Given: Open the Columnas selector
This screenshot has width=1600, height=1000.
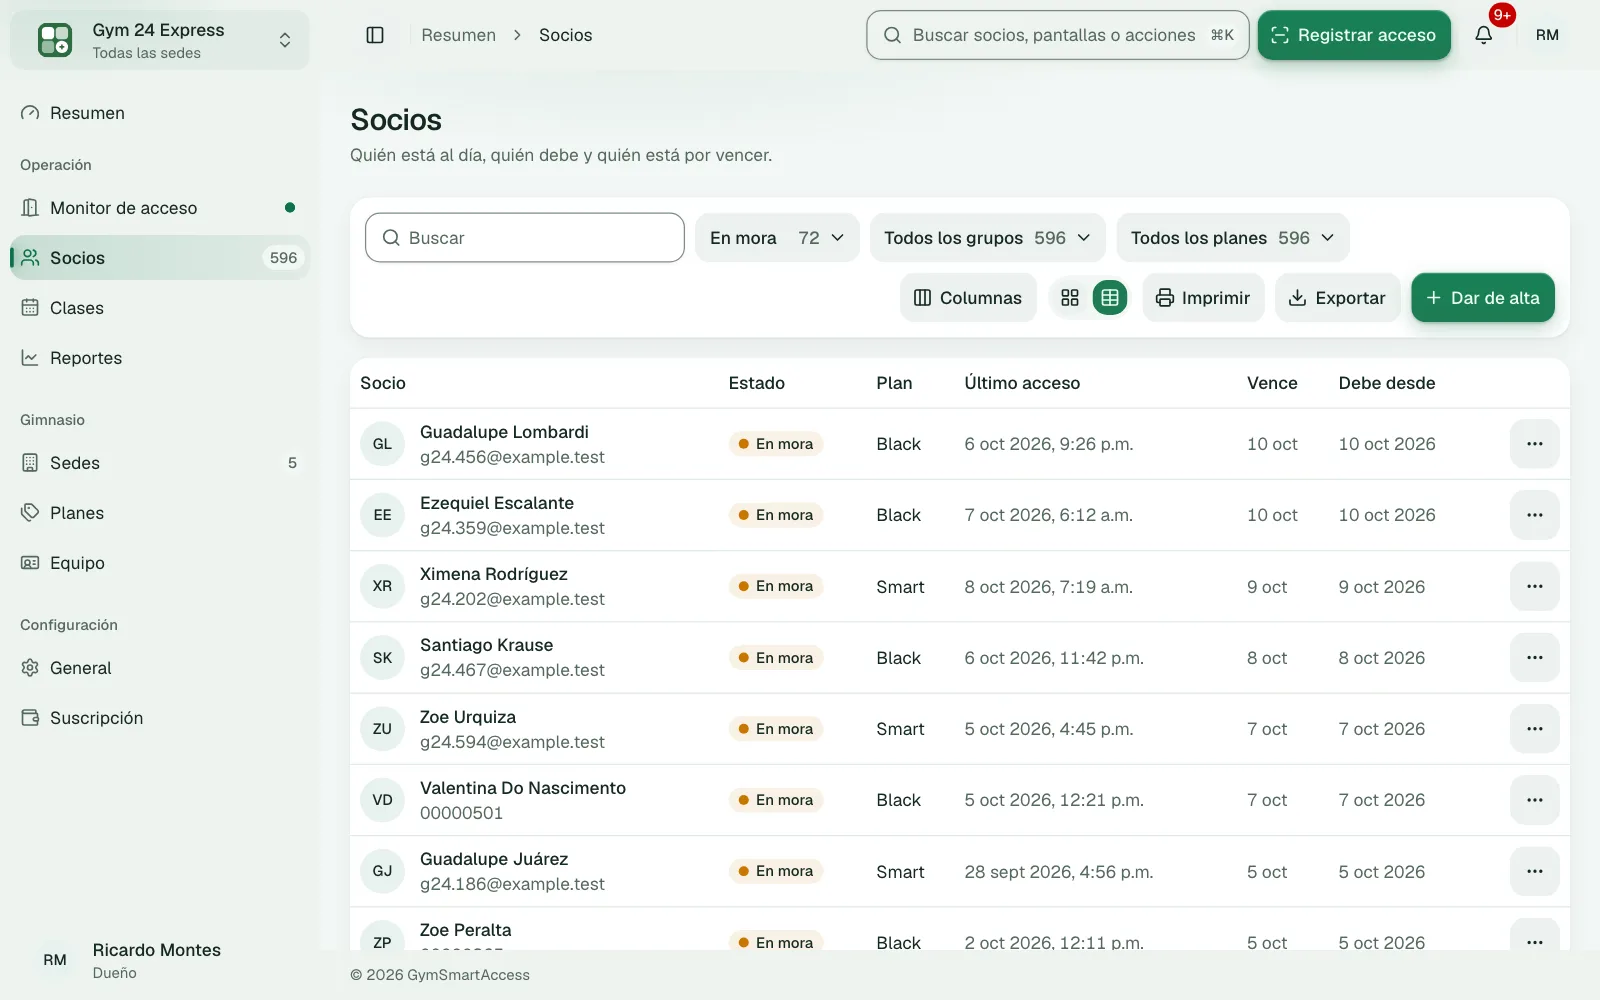Looking at the screenshot, I should [968, 298].
